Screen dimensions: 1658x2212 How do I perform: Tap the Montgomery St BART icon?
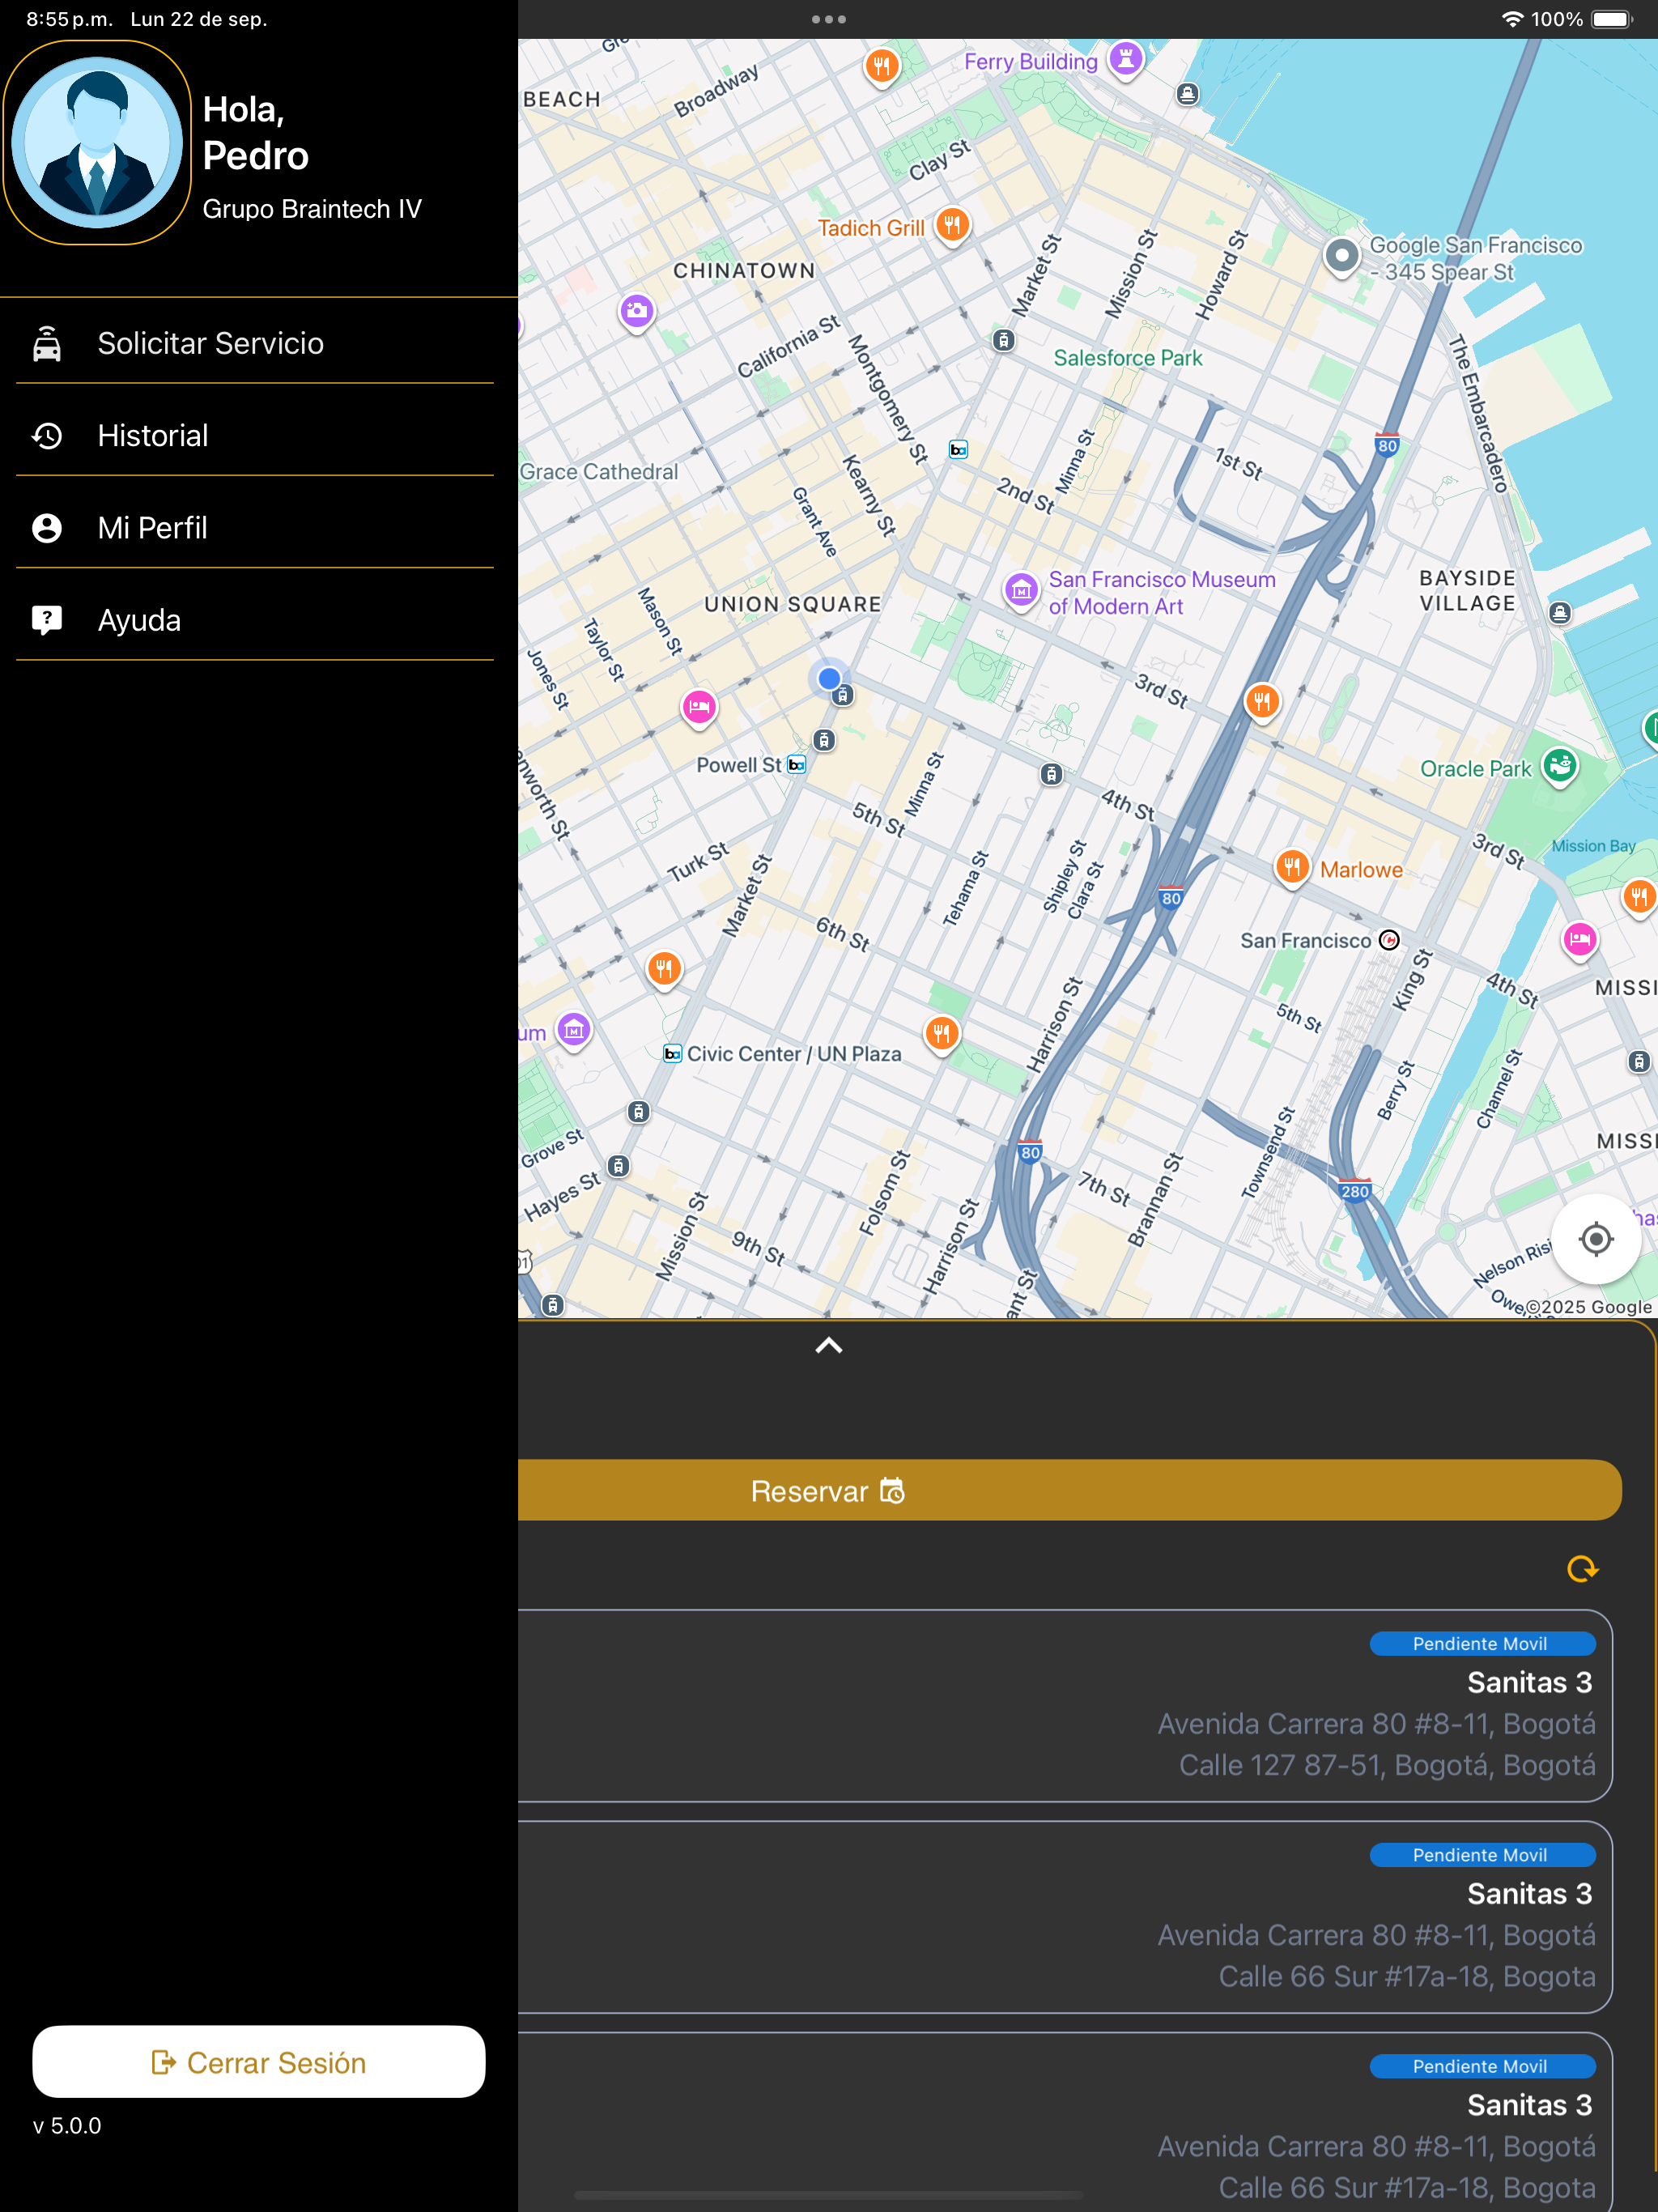(x=958, y=450)
